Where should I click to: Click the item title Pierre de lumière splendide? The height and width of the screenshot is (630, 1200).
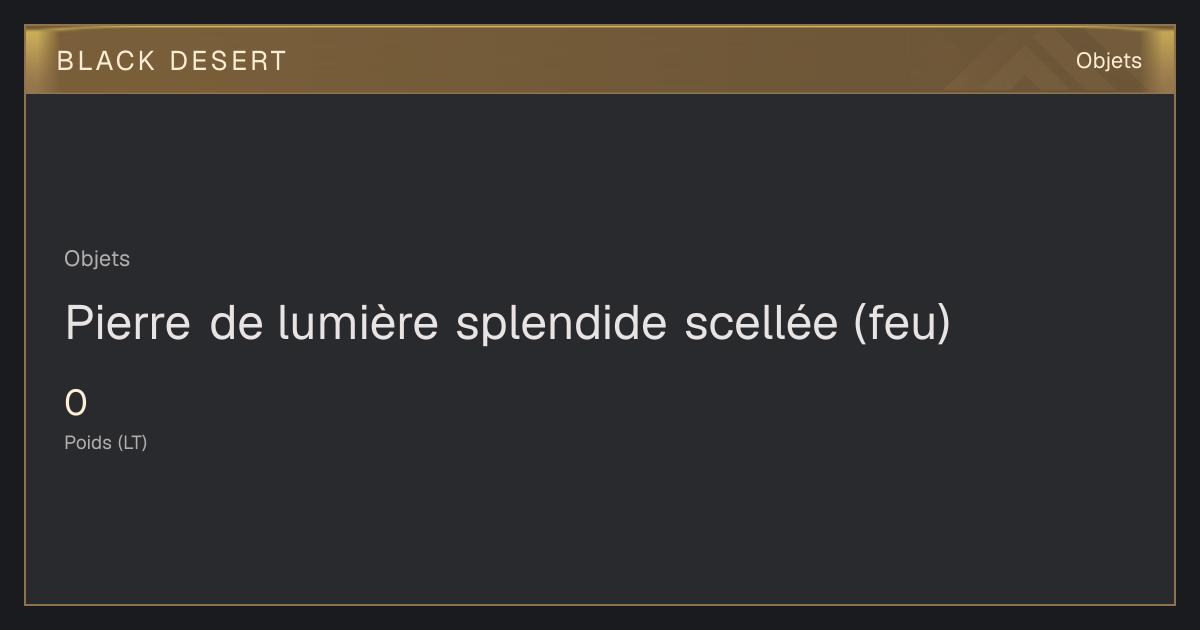point(507,324)
